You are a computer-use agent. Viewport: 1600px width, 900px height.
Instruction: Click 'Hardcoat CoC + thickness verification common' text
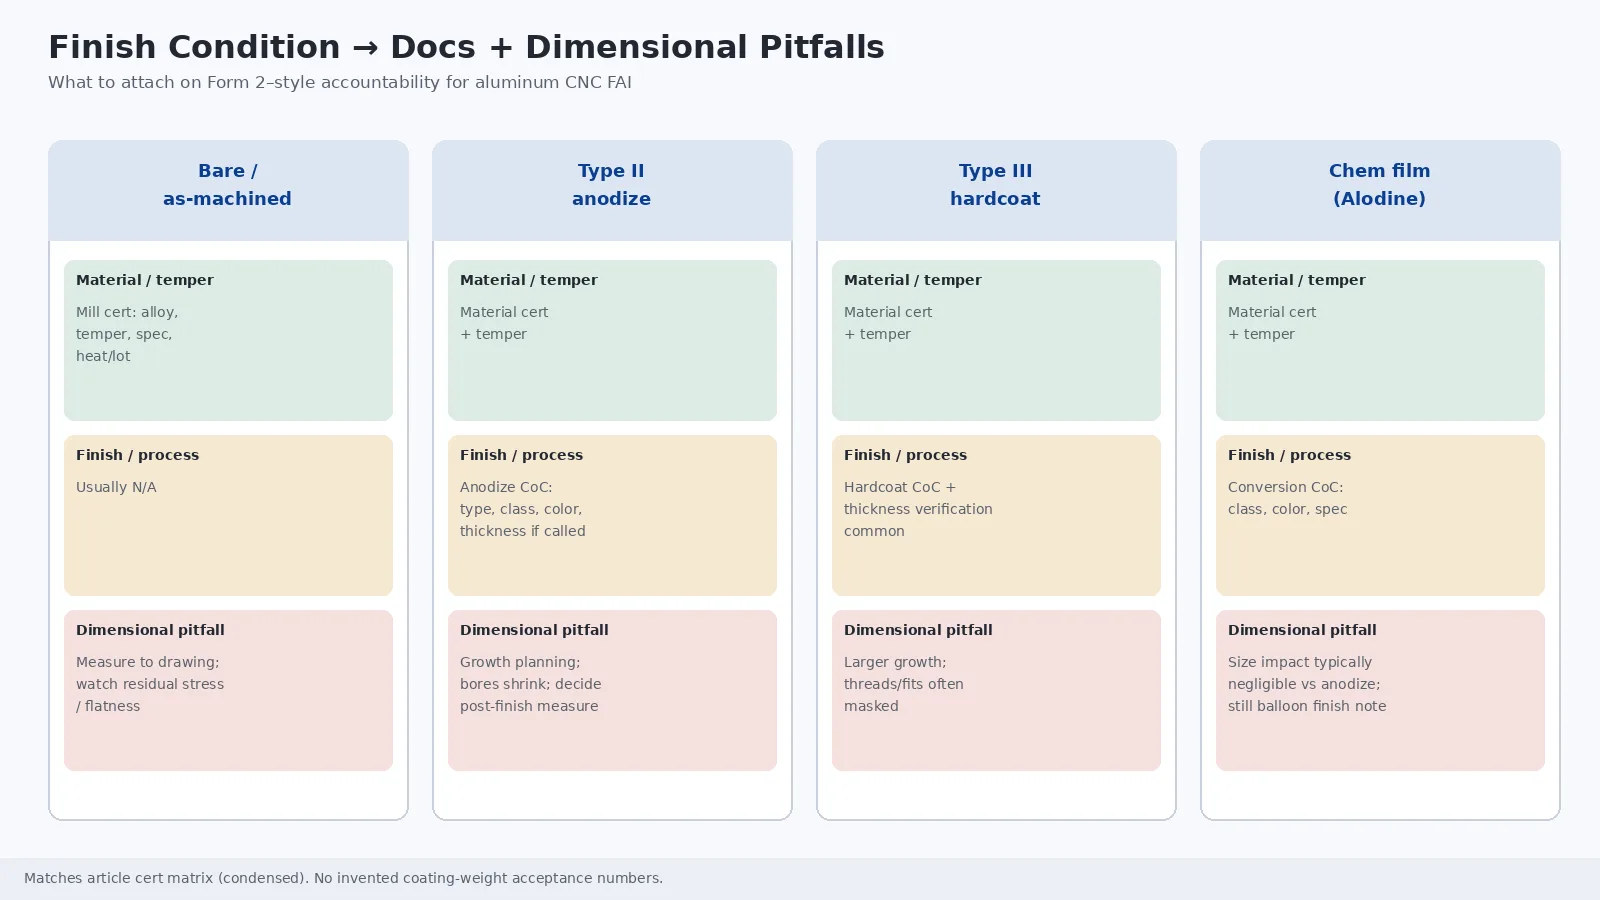[918, 509]
